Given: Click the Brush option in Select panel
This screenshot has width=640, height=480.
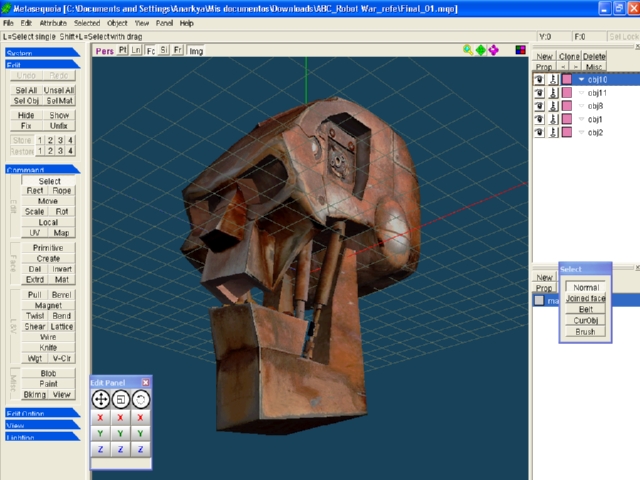Looking at the screenshot, I should [x=585, y=331].
